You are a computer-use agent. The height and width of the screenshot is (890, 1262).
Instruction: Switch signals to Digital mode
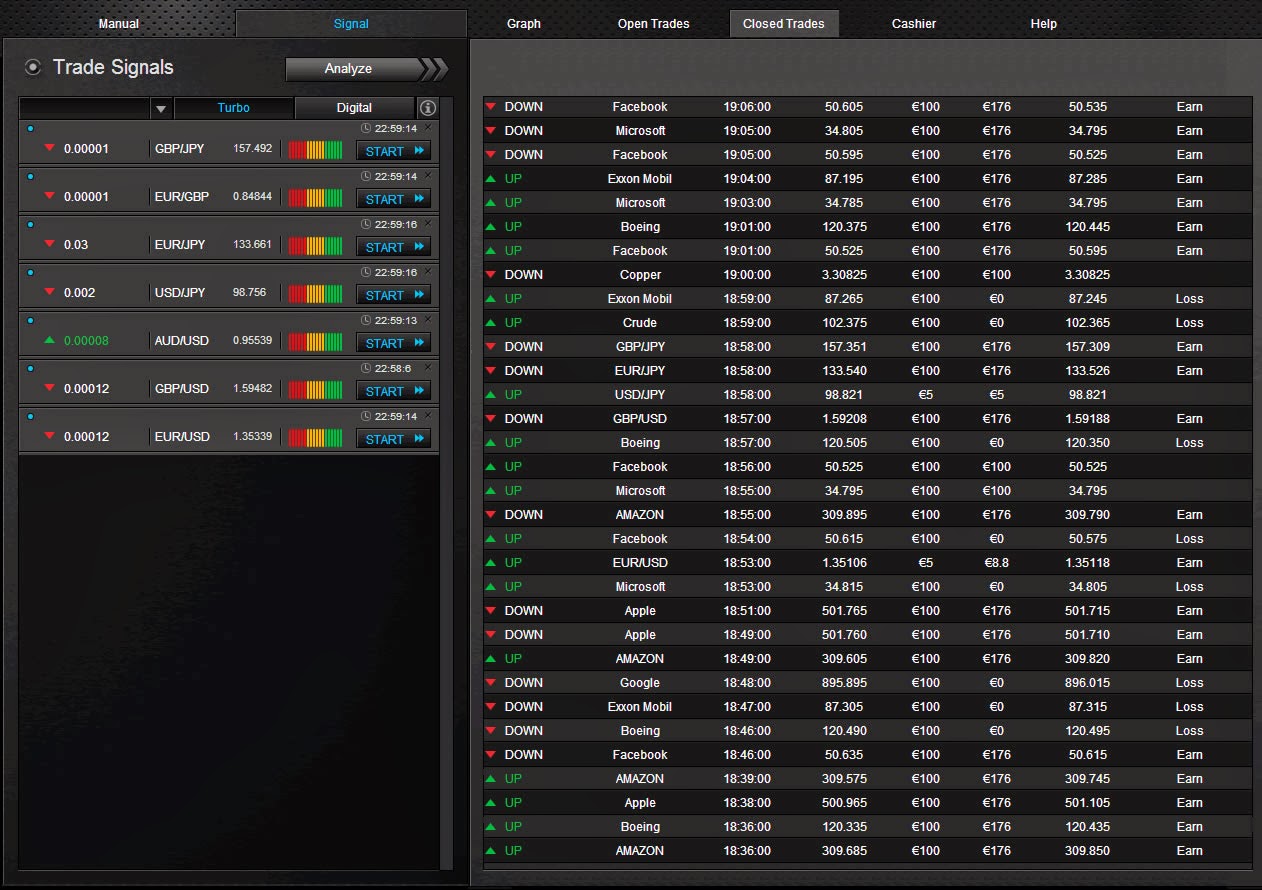(x=354, y=108)
